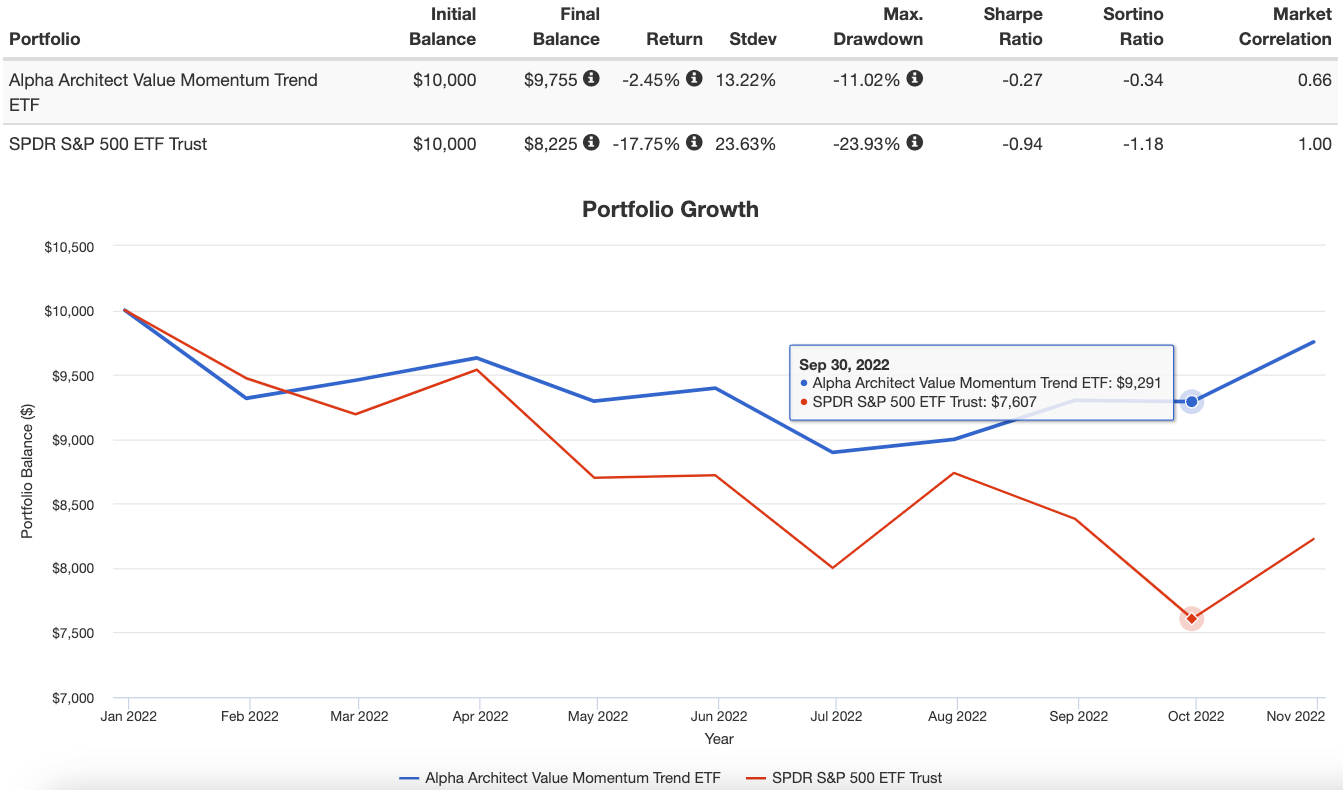The width and height of the screenshot is (1343, 790).
Task: Click the Market Correlation column header
Action: 1285,27
